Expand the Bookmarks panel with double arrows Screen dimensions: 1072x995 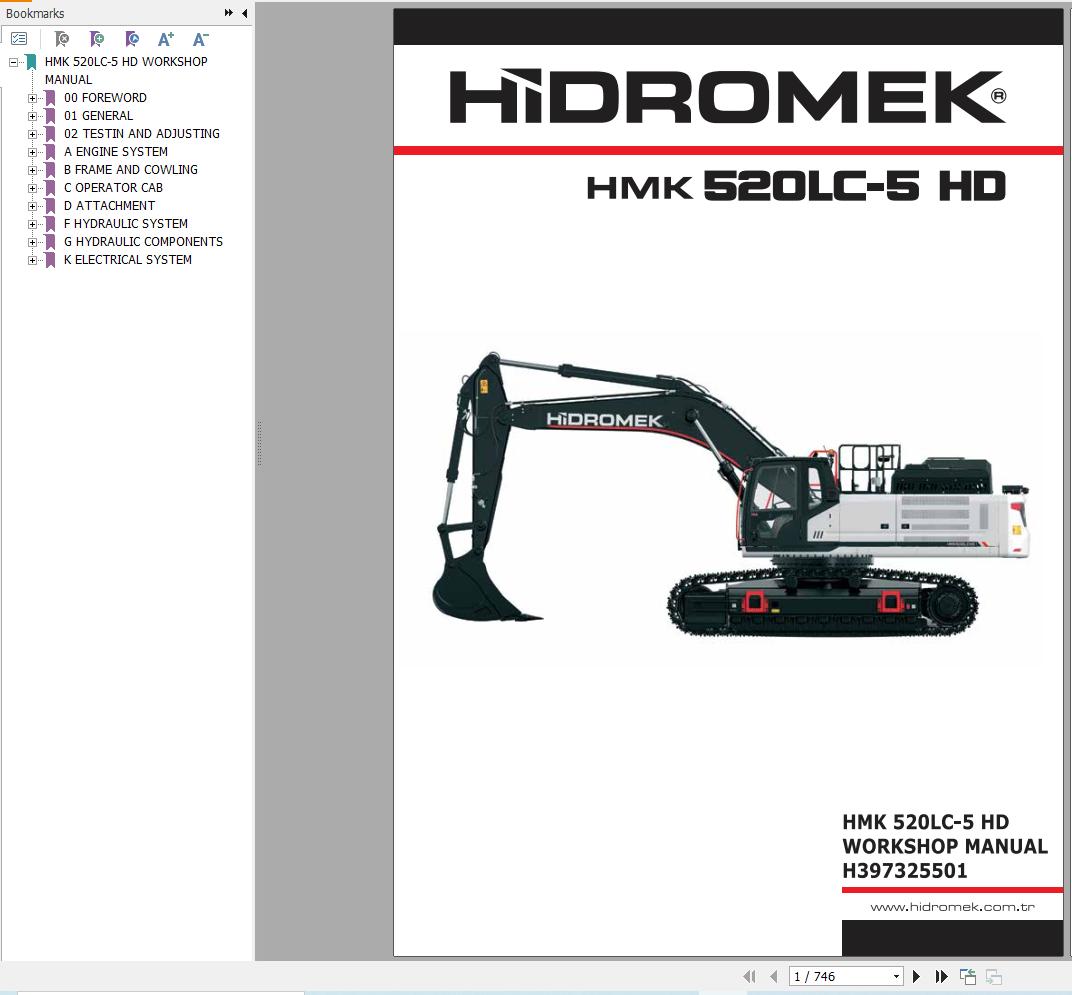pos(228,13)
